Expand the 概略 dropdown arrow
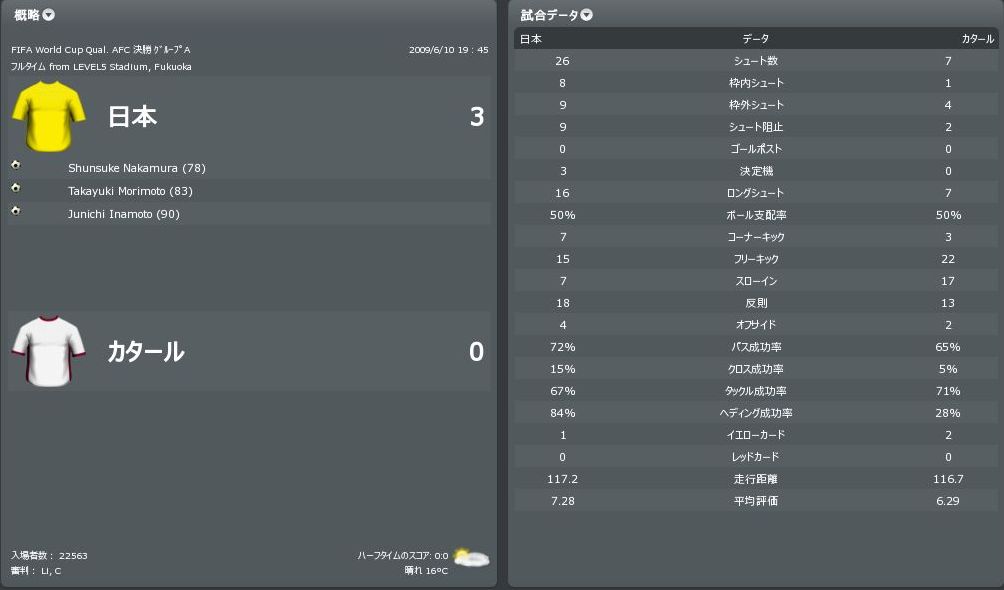This screenshot has width=1004, height=590. tap(50, 15)
